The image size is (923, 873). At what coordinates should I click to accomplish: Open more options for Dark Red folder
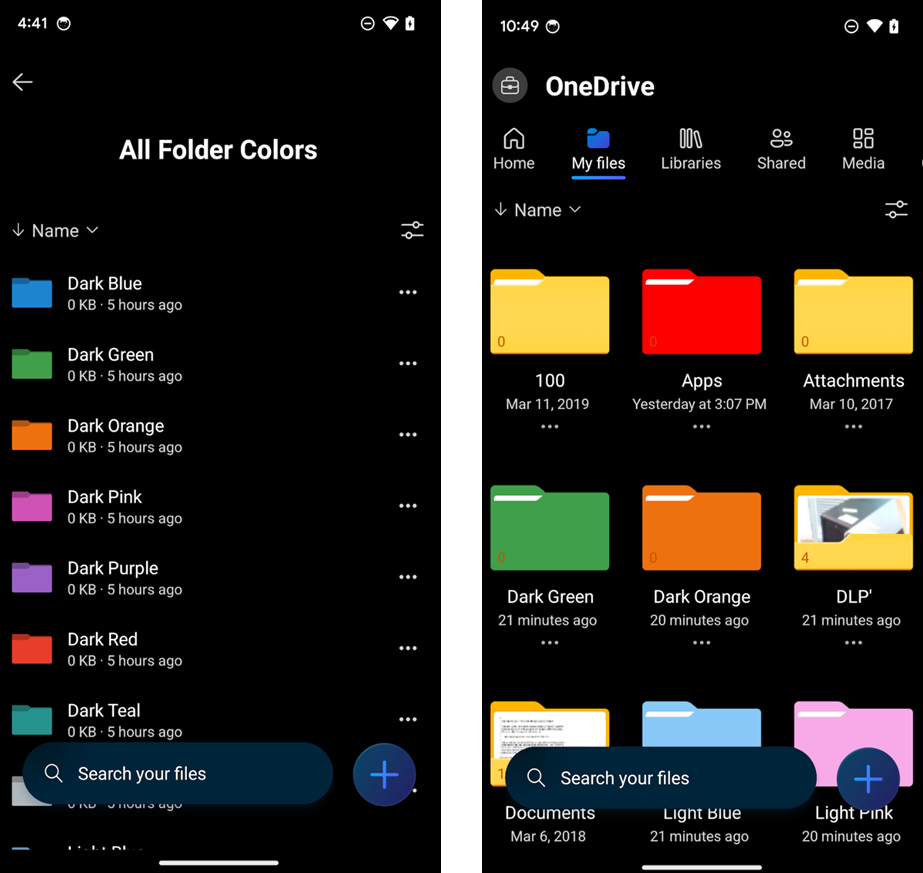pyautogui.click(x=408, y=648)
